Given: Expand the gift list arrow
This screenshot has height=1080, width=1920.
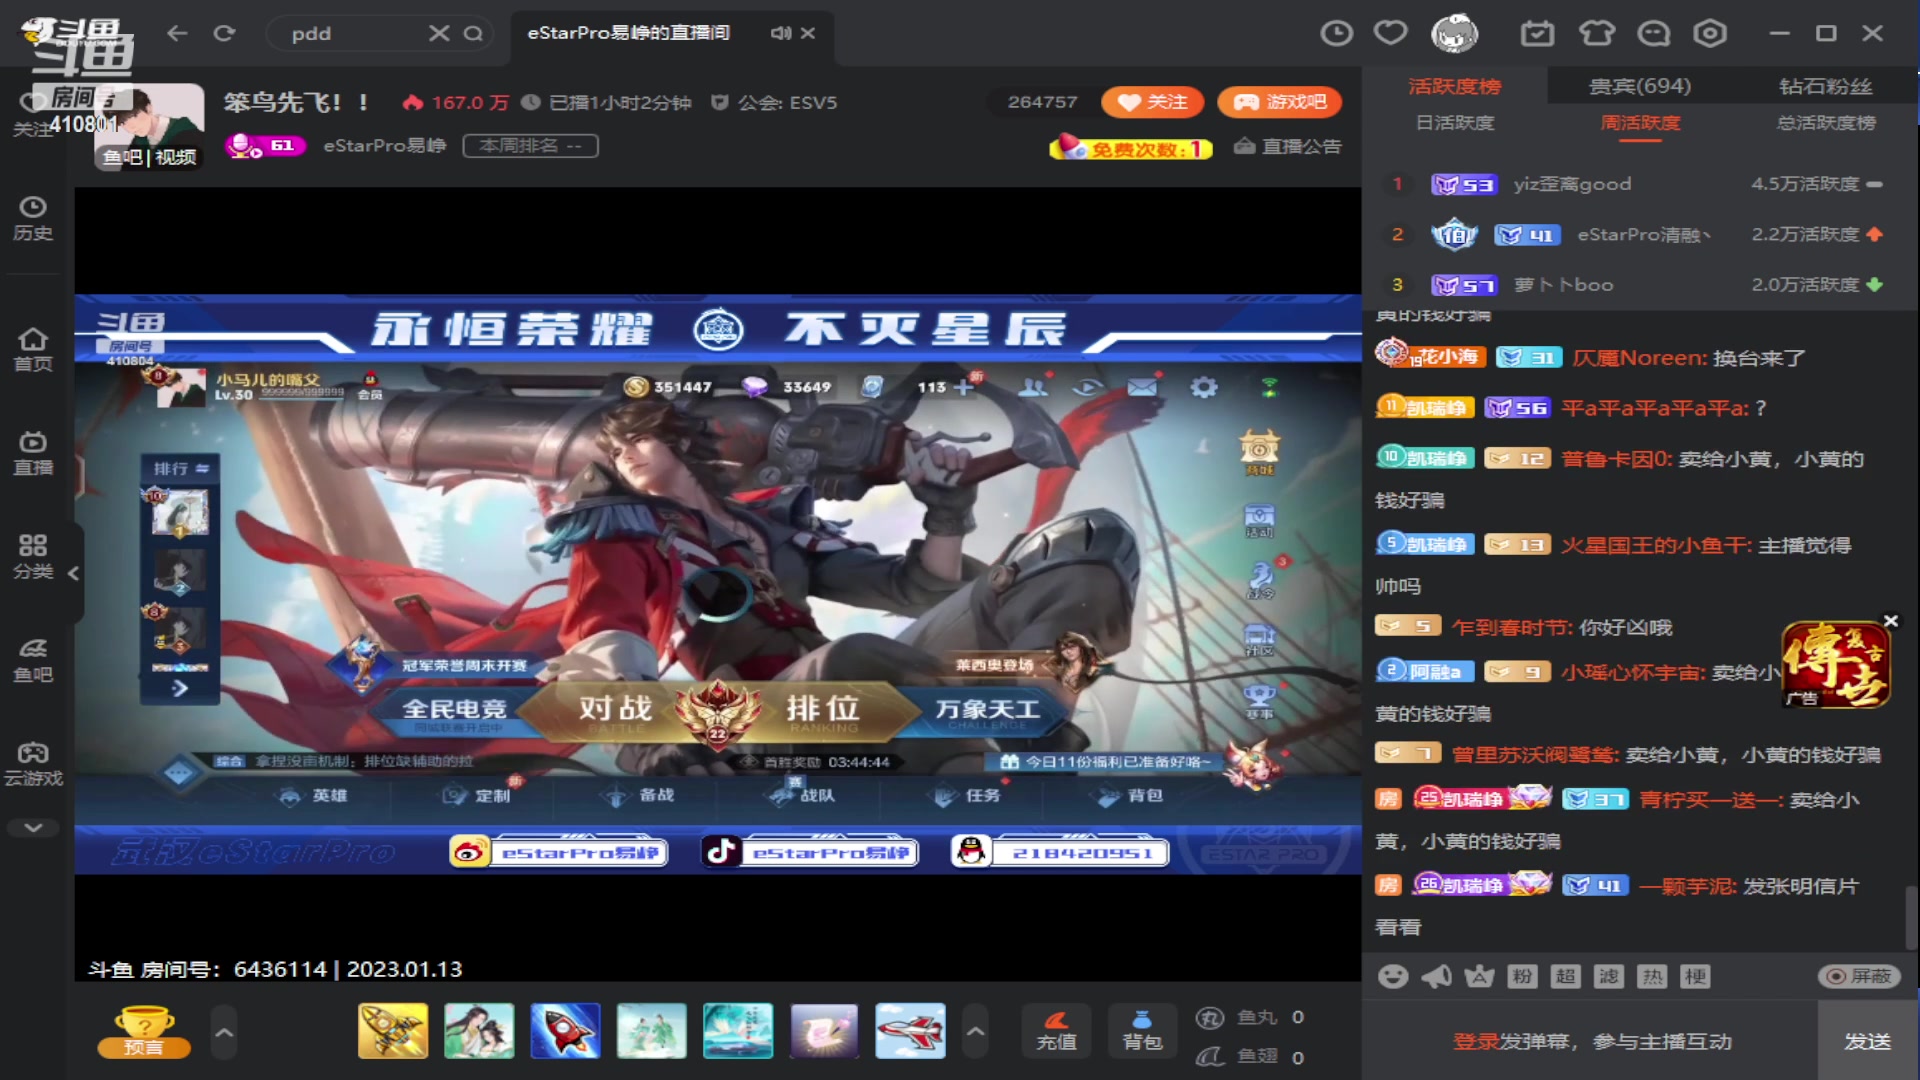Looking at the screenshot, I should tap(975, 1033).
